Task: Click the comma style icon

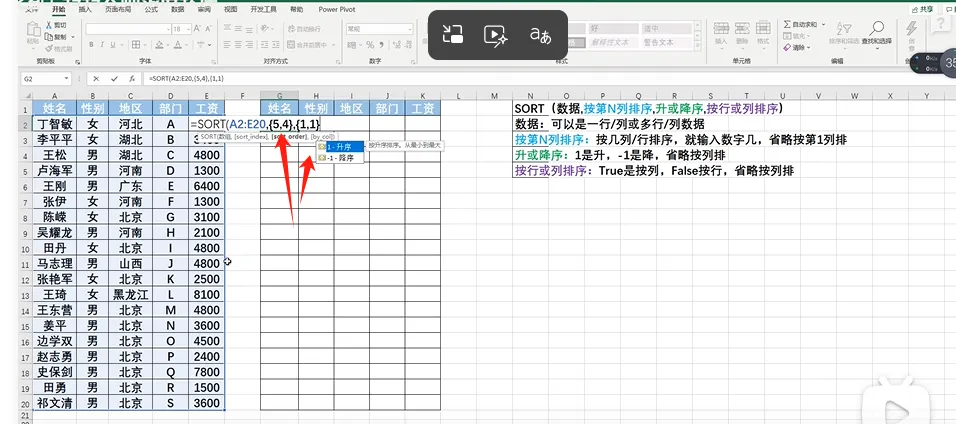Action: tap(382, 45)
